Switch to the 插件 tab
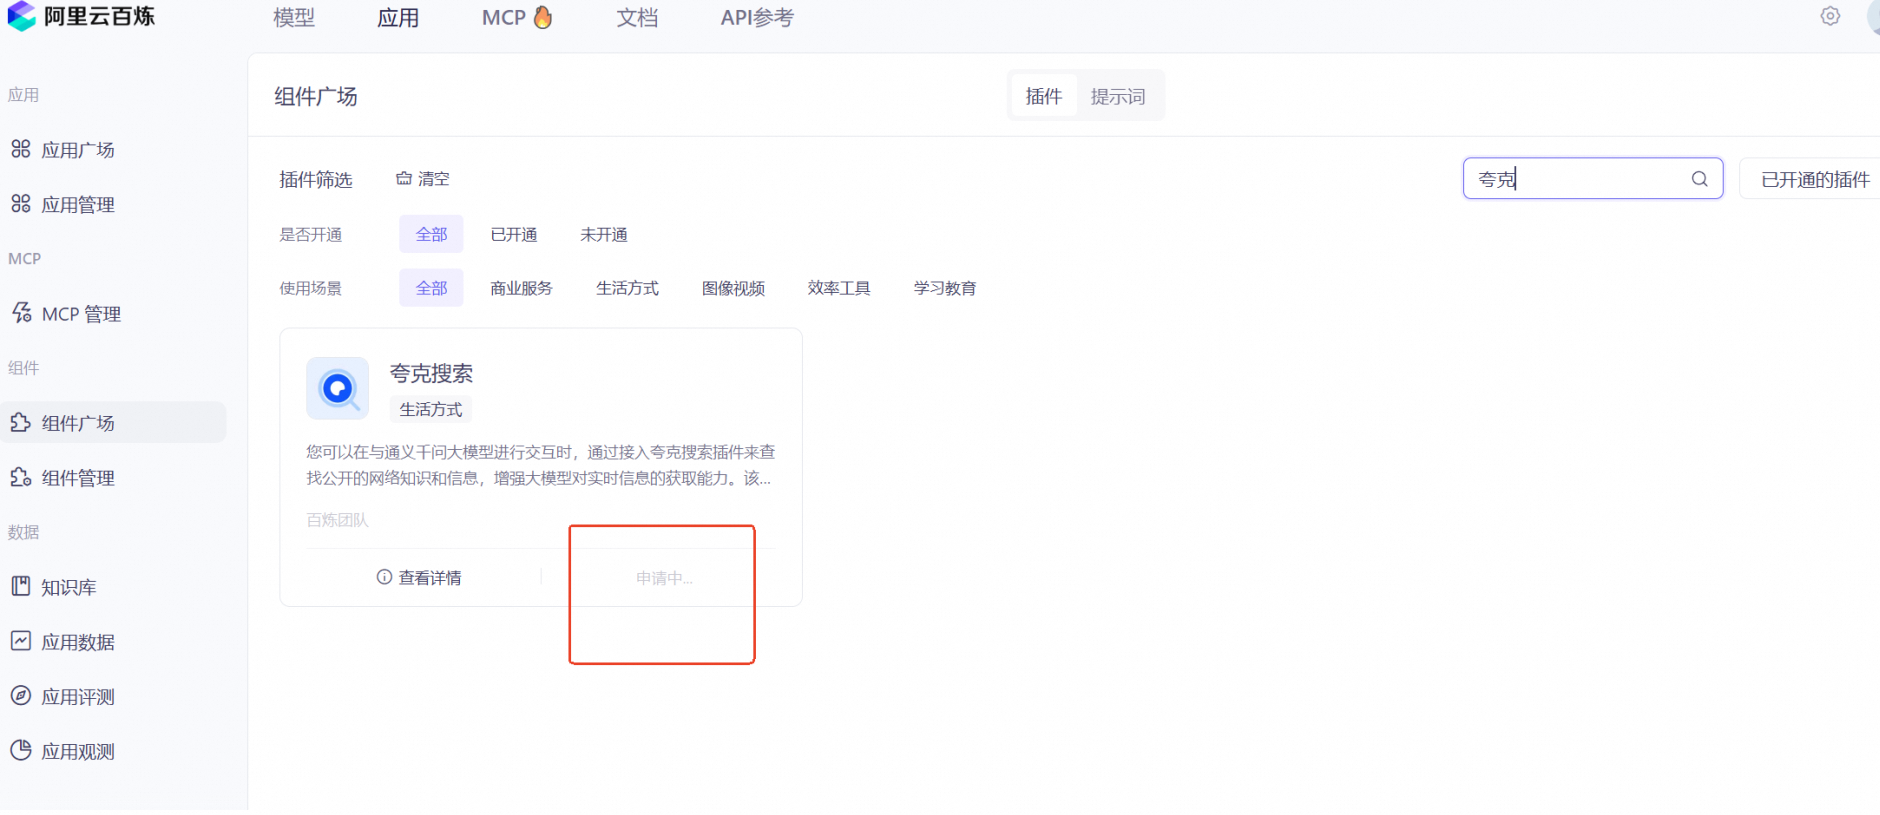 pyautogui.click(x=1044, y=96)
